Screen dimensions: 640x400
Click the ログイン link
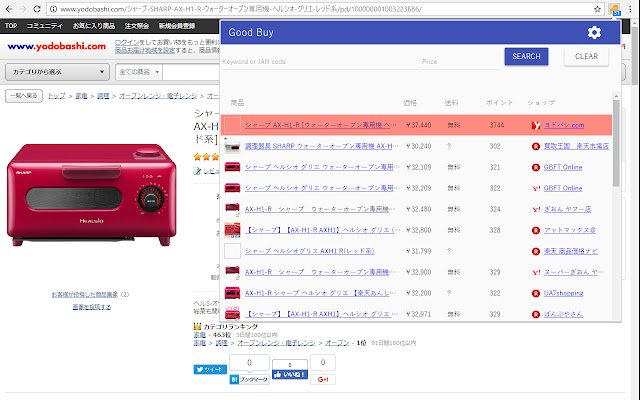127,42
